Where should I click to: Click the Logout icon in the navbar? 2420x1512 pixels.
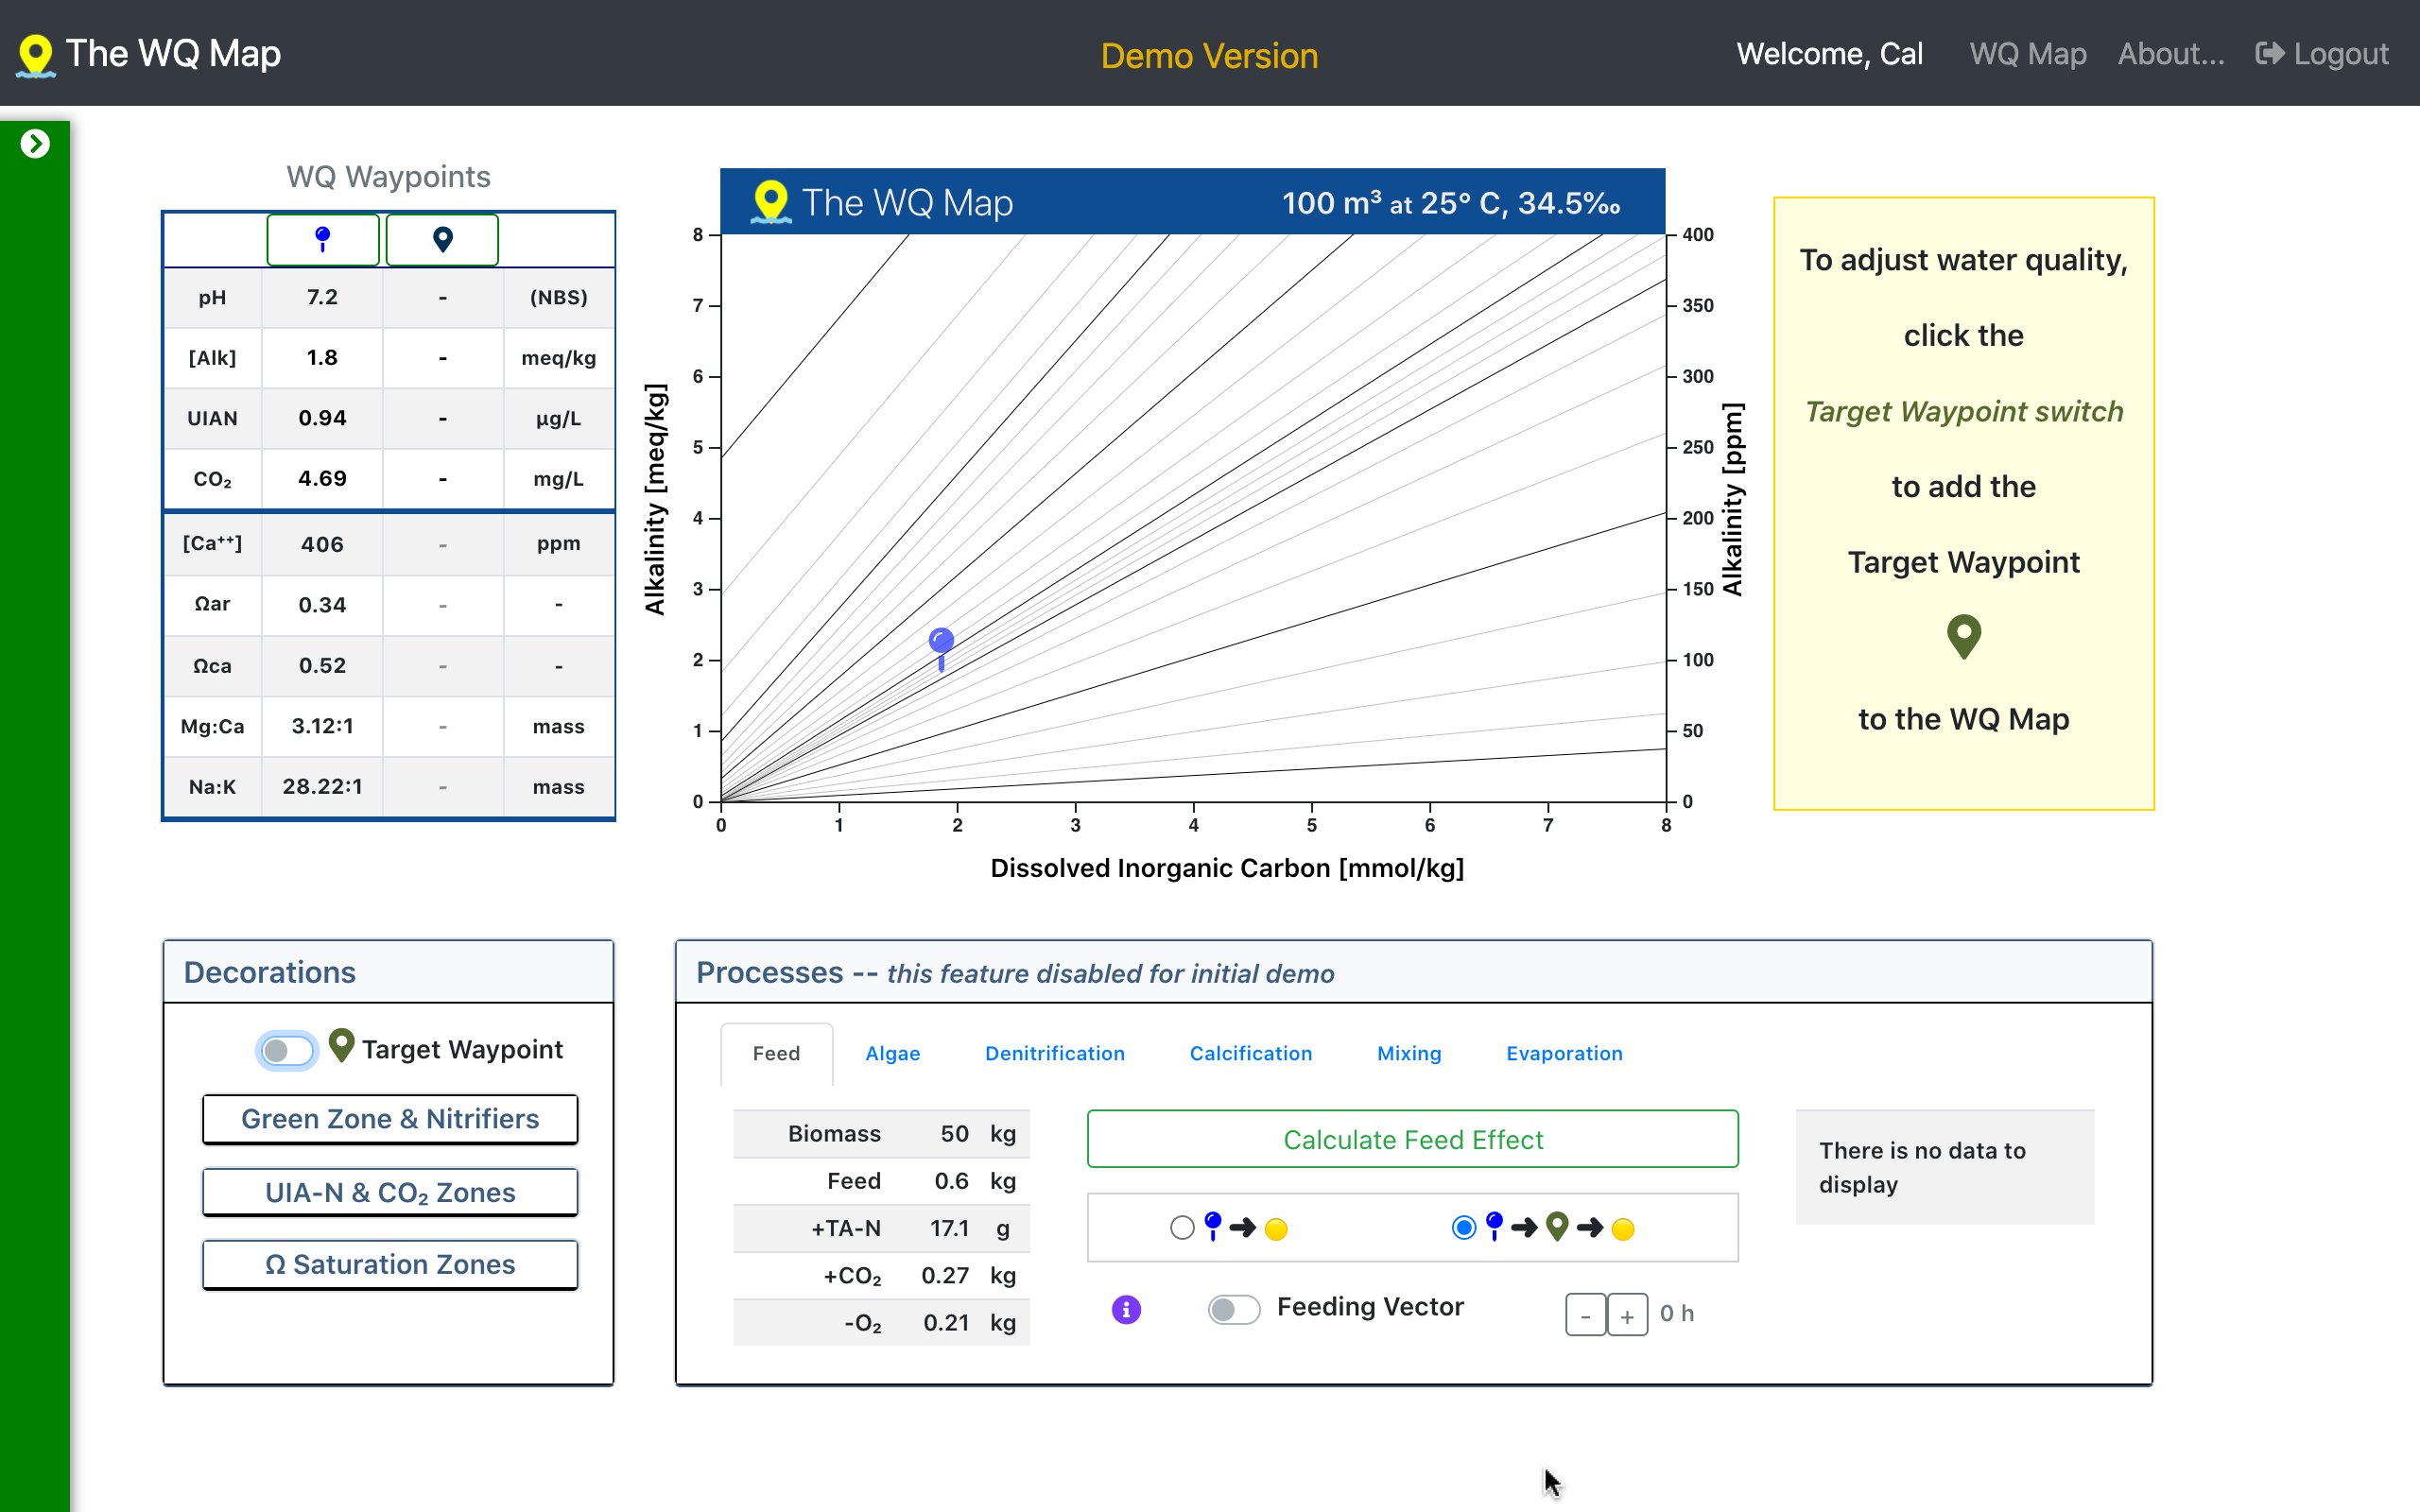pyautogui.click(x=2270, y=54)
